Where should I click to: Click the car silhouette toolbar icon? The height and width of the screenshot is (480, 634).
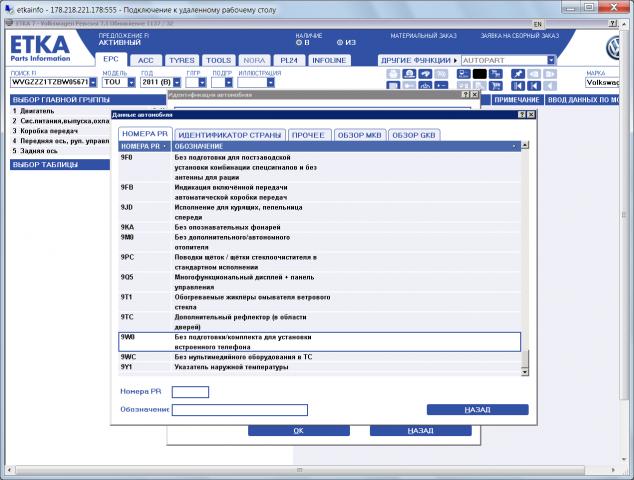coord(425,74)
